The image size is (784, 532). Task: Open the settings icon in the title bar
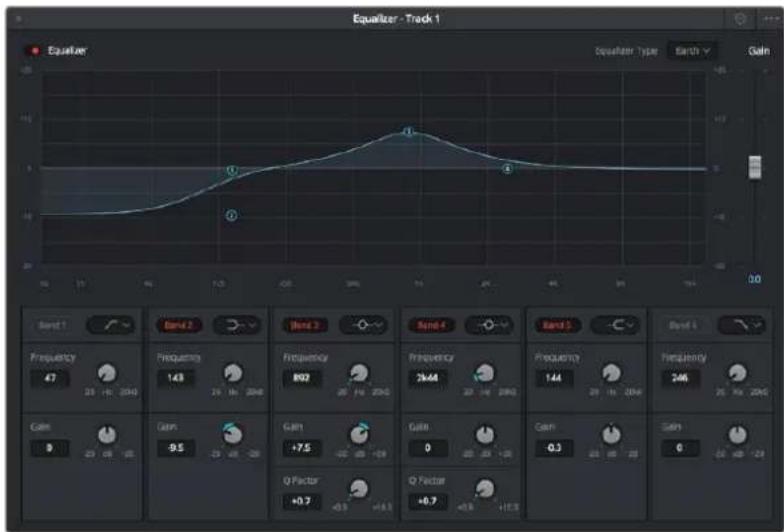click(x=740, y=19)
